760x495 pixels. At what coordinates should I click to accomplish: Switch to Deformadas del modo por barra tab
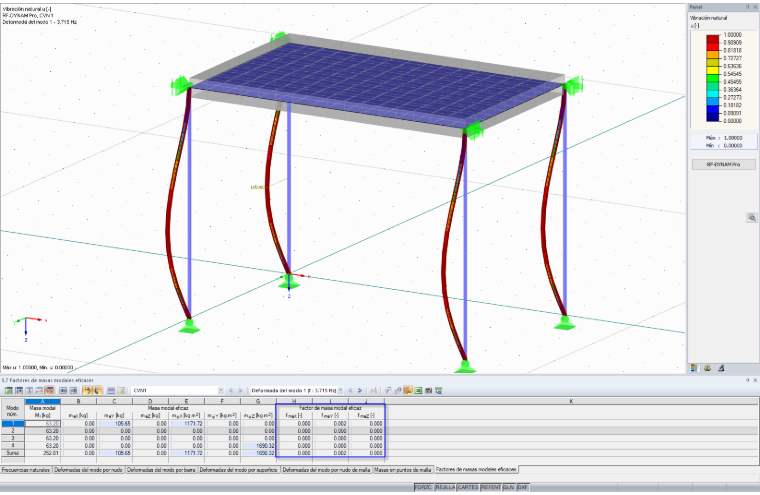click(x=161, y=470)
